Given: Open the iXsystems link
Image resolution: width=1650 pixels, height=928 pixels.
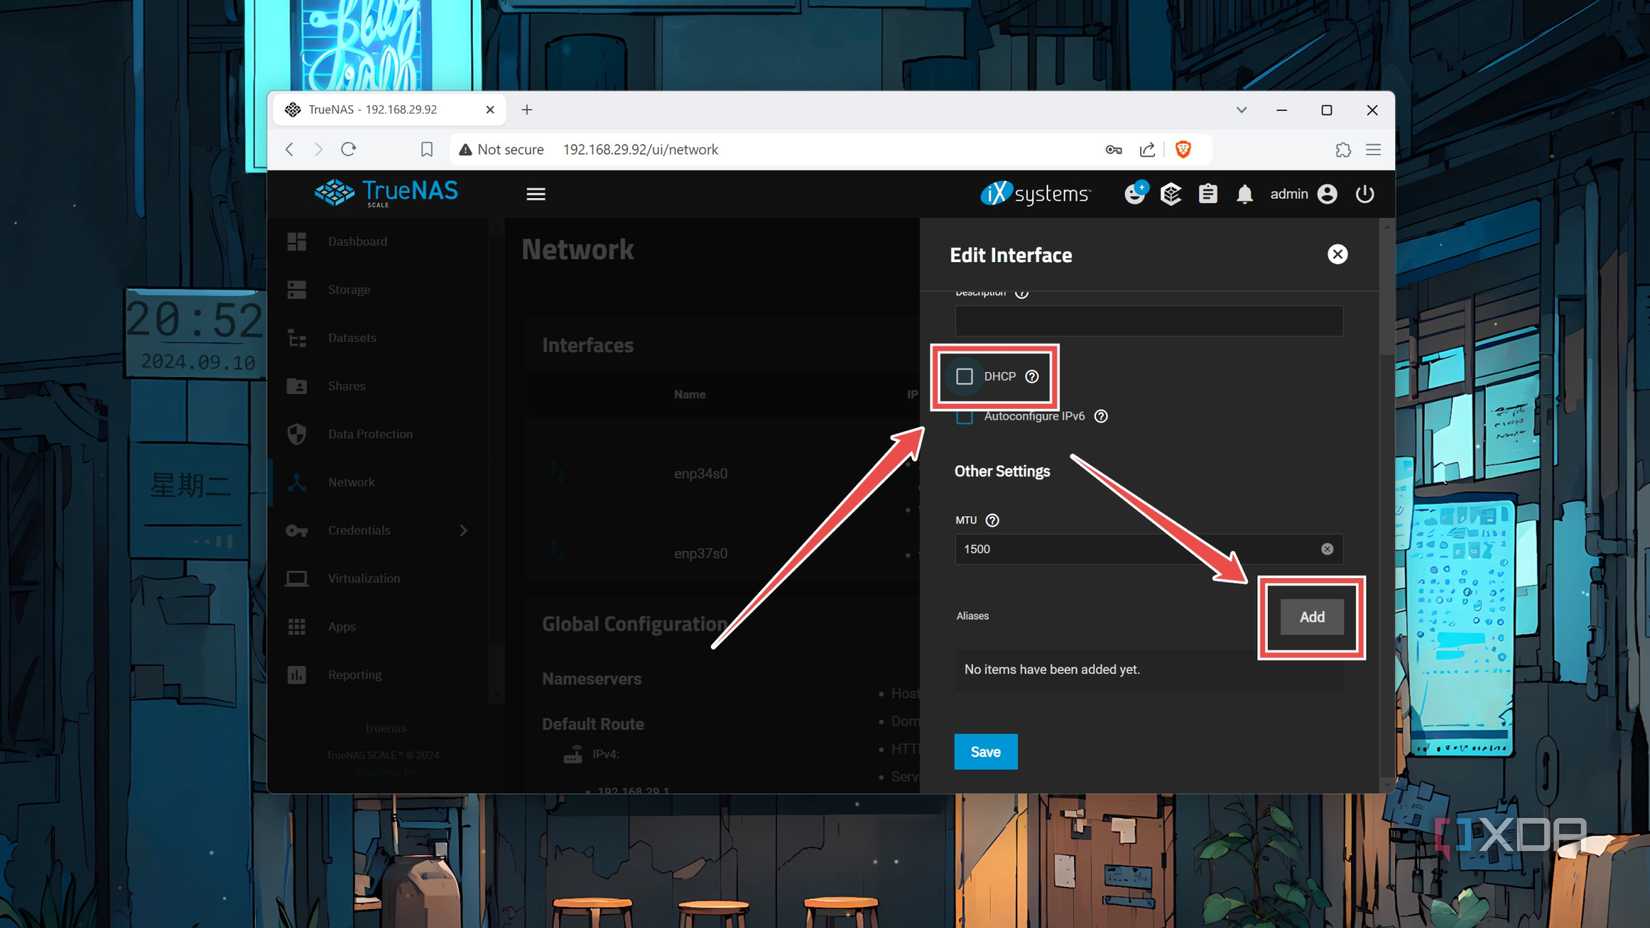Looking at the screenshot, I should (x=1035, y=193).
